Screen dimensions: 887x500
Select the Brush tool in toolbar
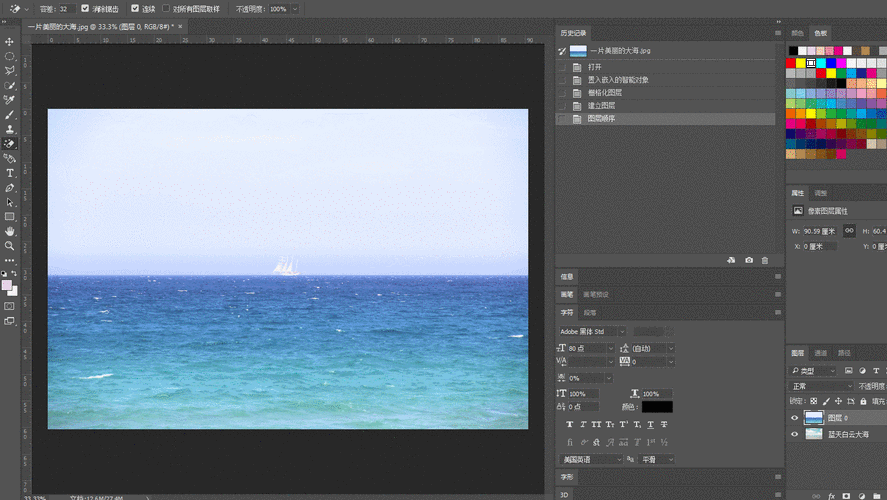tap(10, 115)
